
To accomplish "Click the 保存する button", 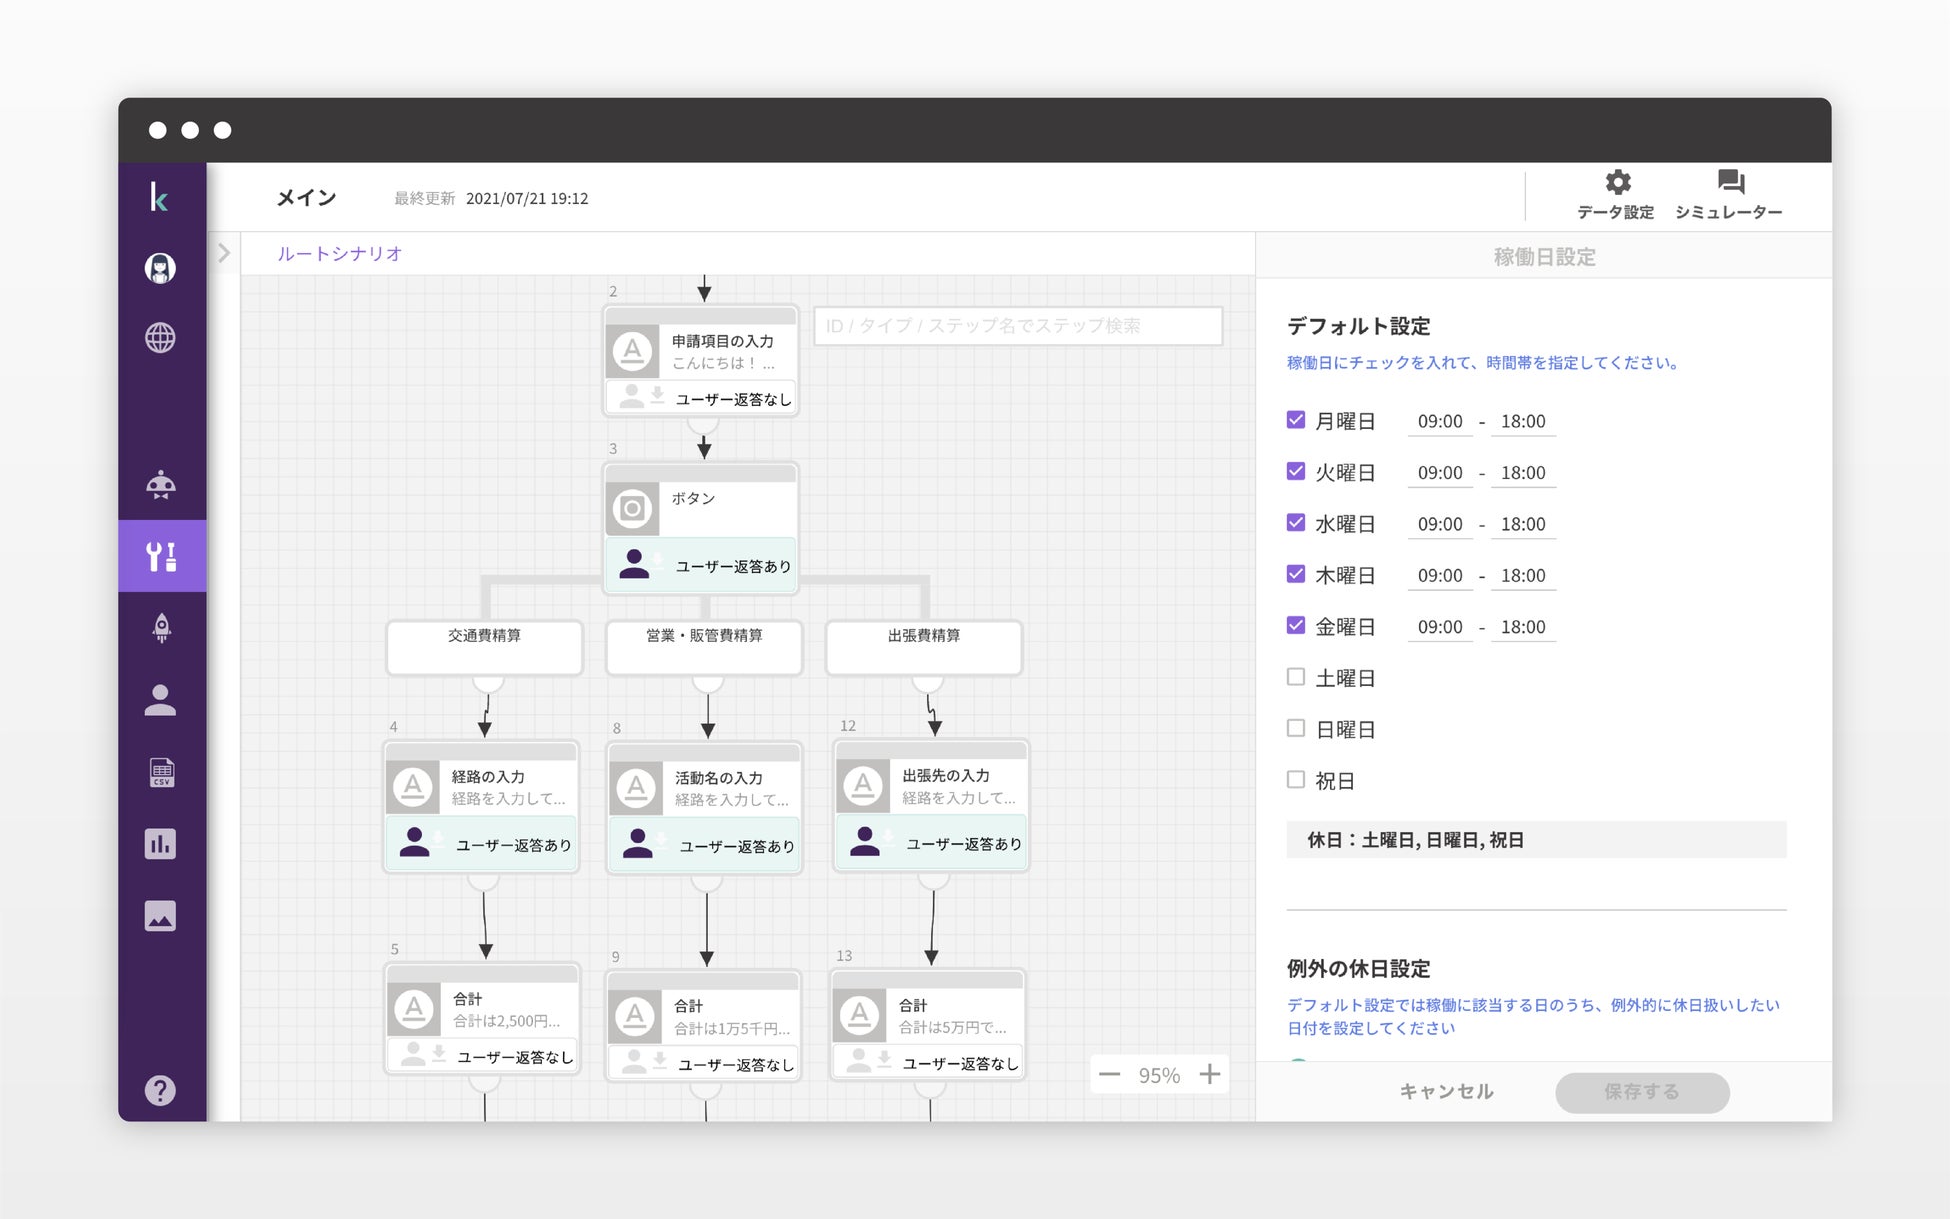I will pyautogui.click(x=1642, y=1091).
